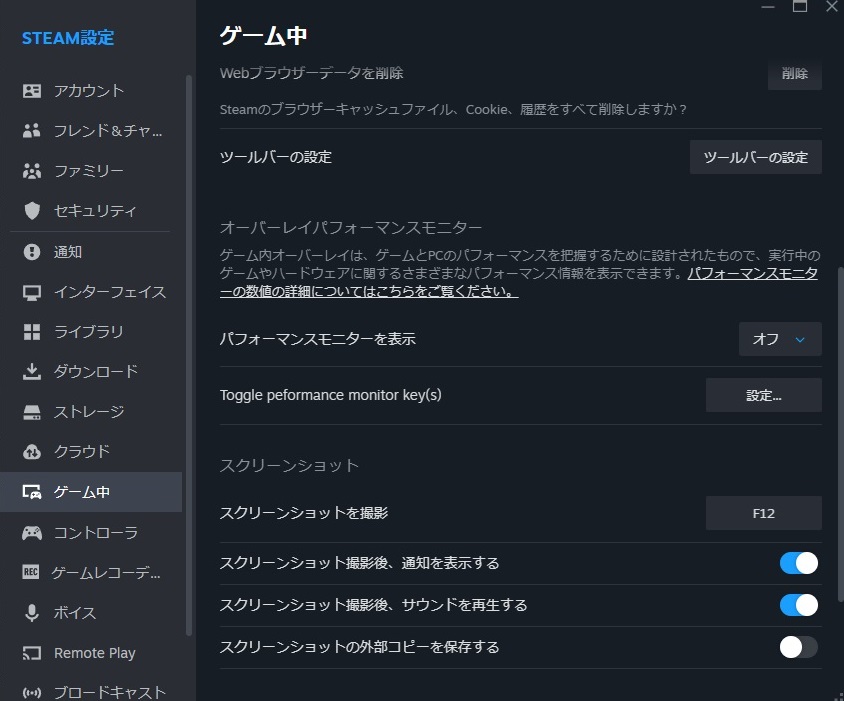
Task: Click the ダウンロード arrow icon
Action: (x=32, y=372)
